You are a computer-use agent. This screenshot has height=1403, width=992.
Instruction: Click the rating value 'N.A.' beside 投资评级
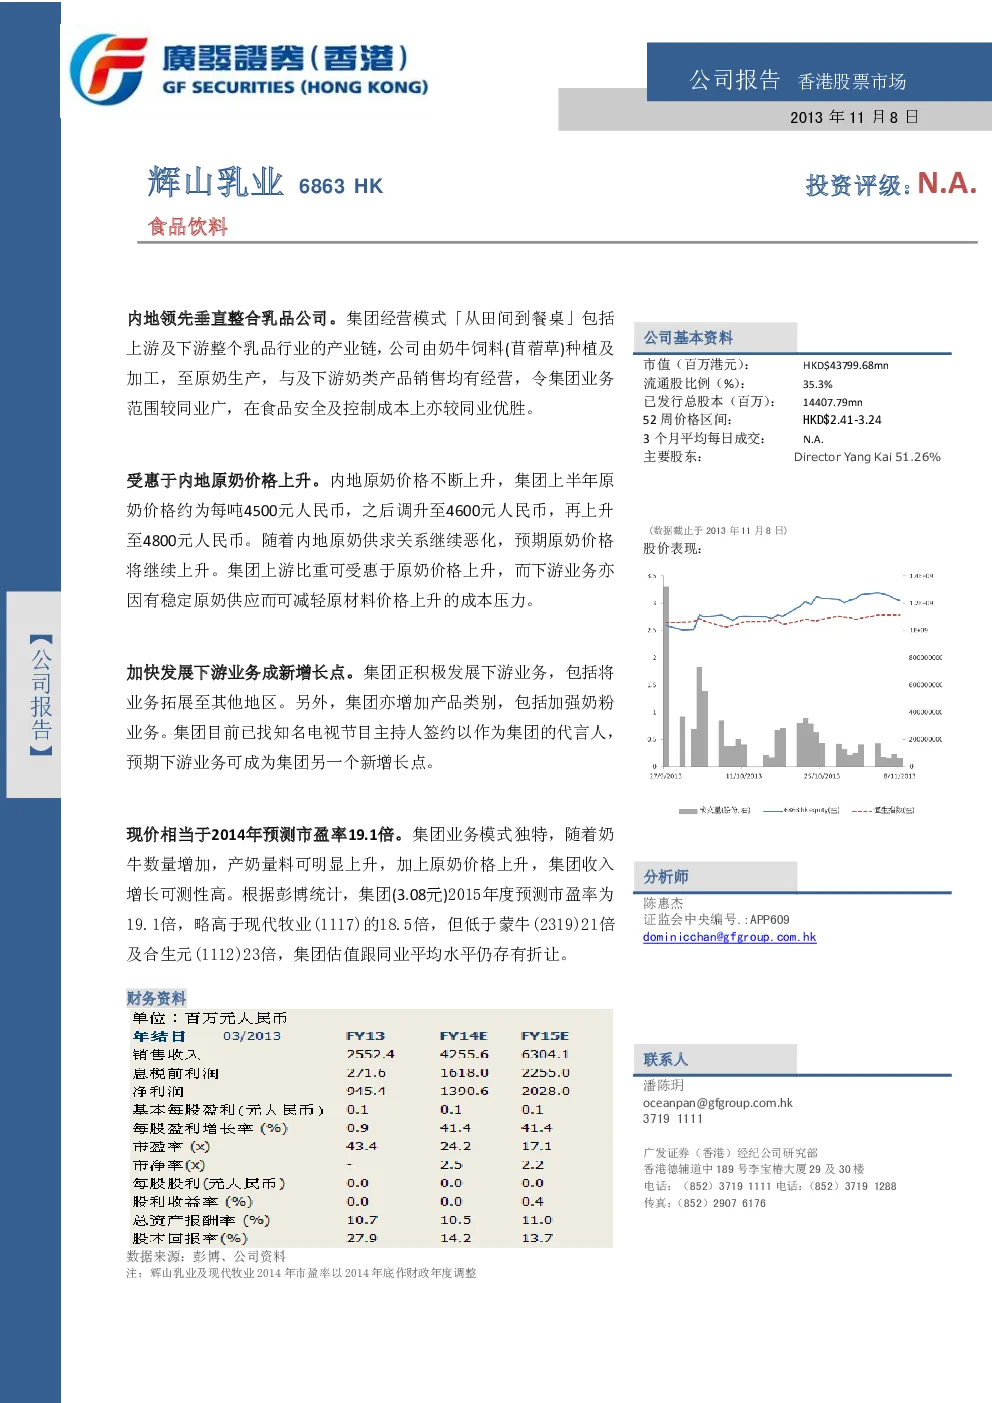pyautogui.click(x=946, y=183)
